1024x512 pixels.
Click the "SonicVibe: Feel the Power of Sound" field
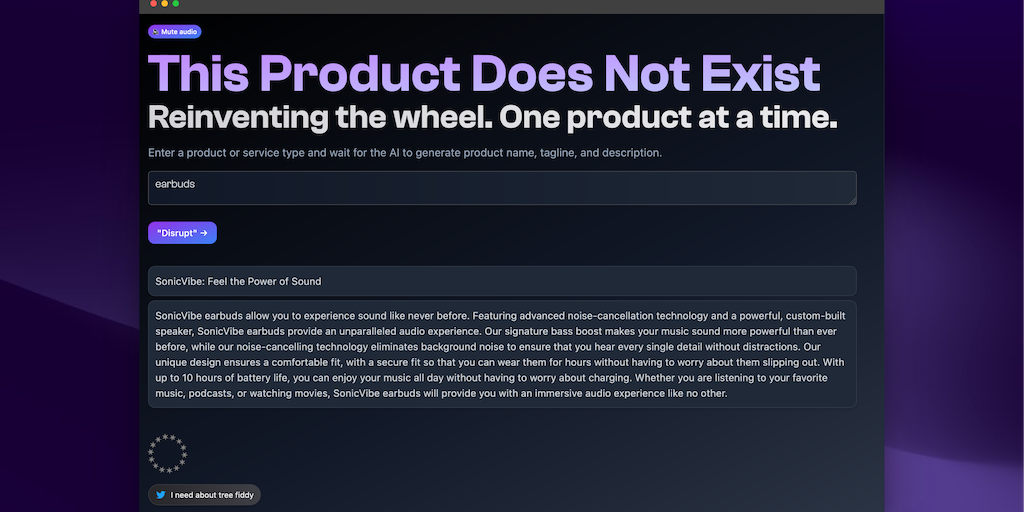[x=502, y=281]
